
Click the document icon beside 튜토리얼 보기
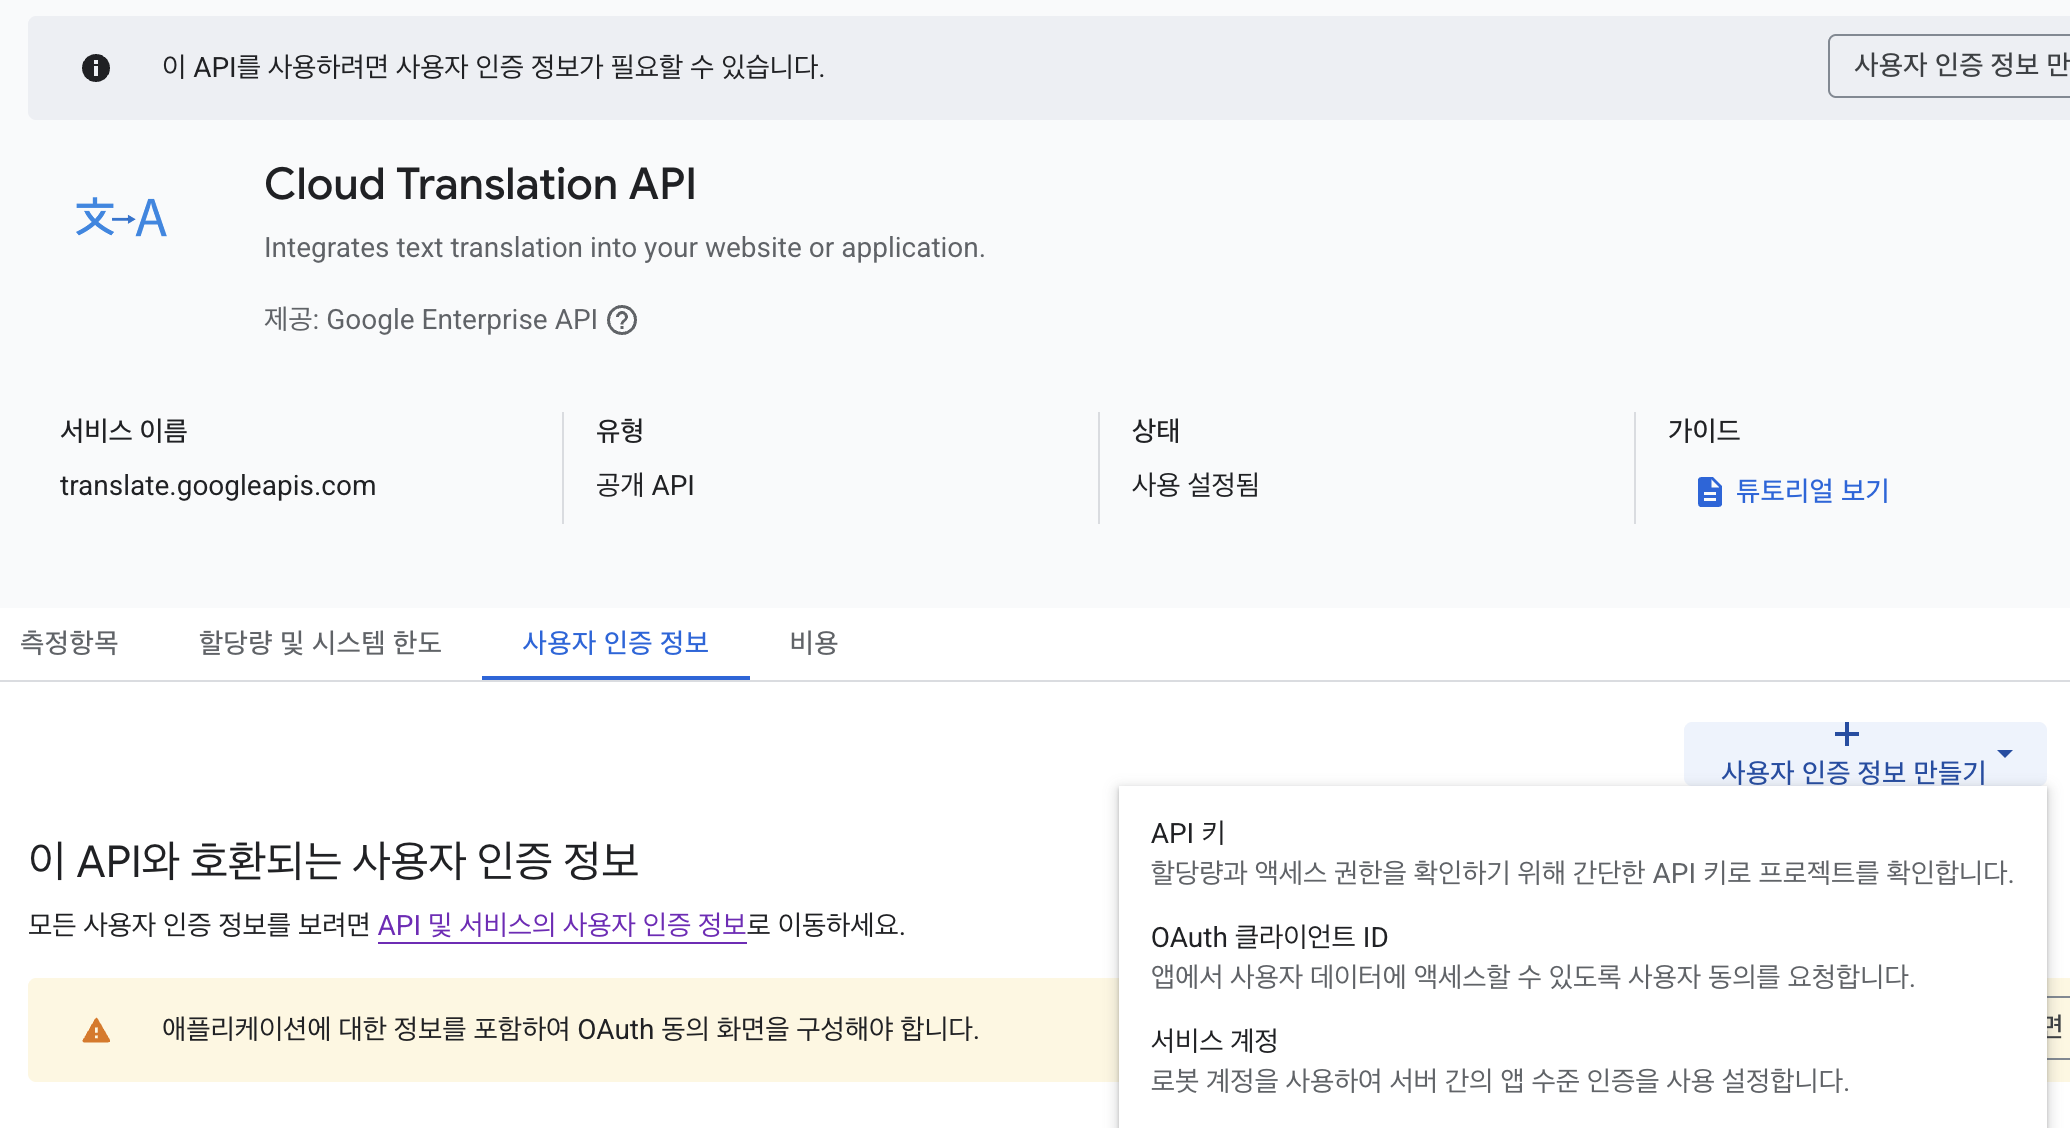click(1709, 491)
